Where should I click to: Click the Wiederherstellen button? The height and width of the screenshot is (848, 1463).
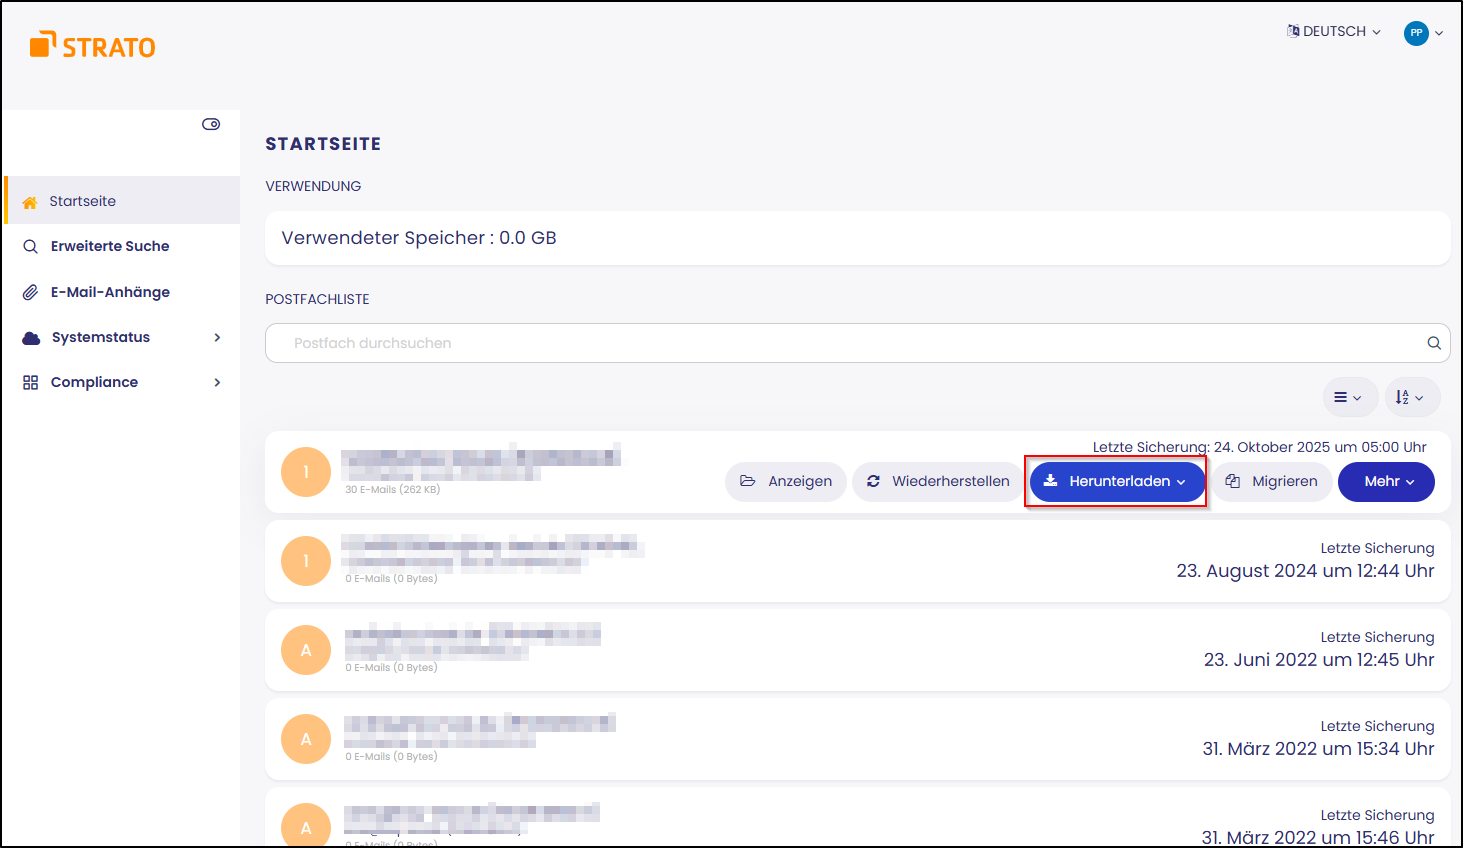tap(938, 481)
